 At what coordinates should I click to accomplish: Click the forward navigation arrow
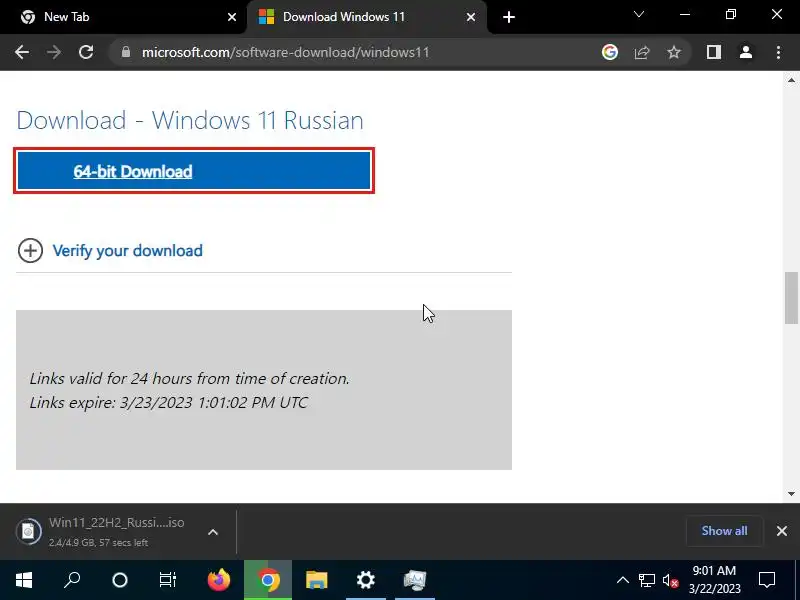tap(54, 52)
